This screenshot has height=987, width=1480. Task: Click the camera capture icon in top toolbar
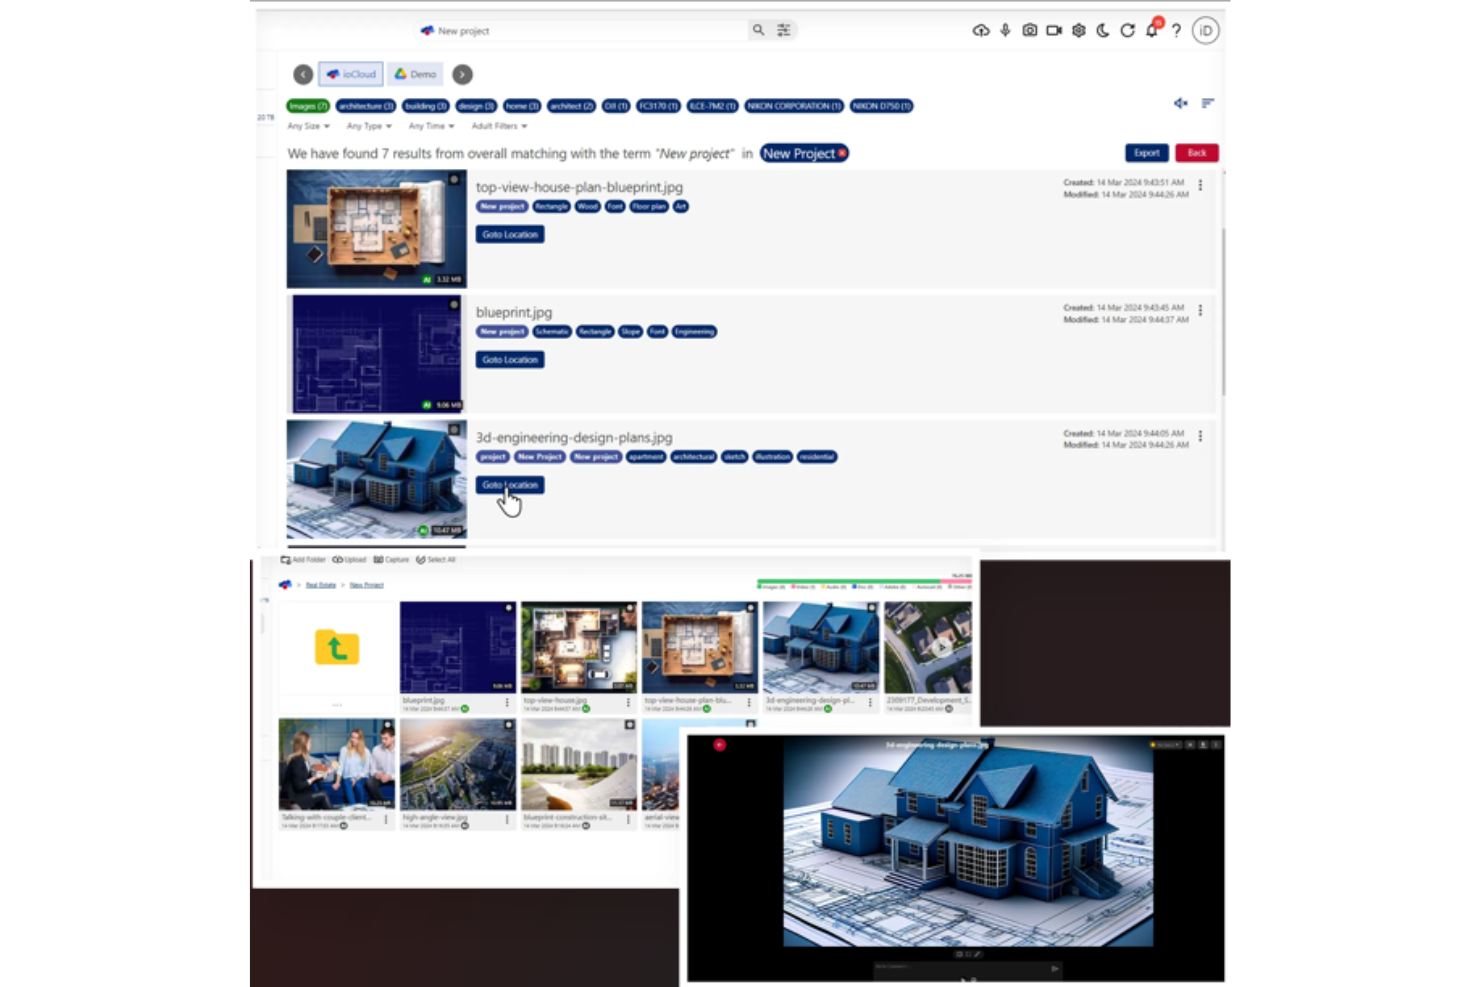1030,30
